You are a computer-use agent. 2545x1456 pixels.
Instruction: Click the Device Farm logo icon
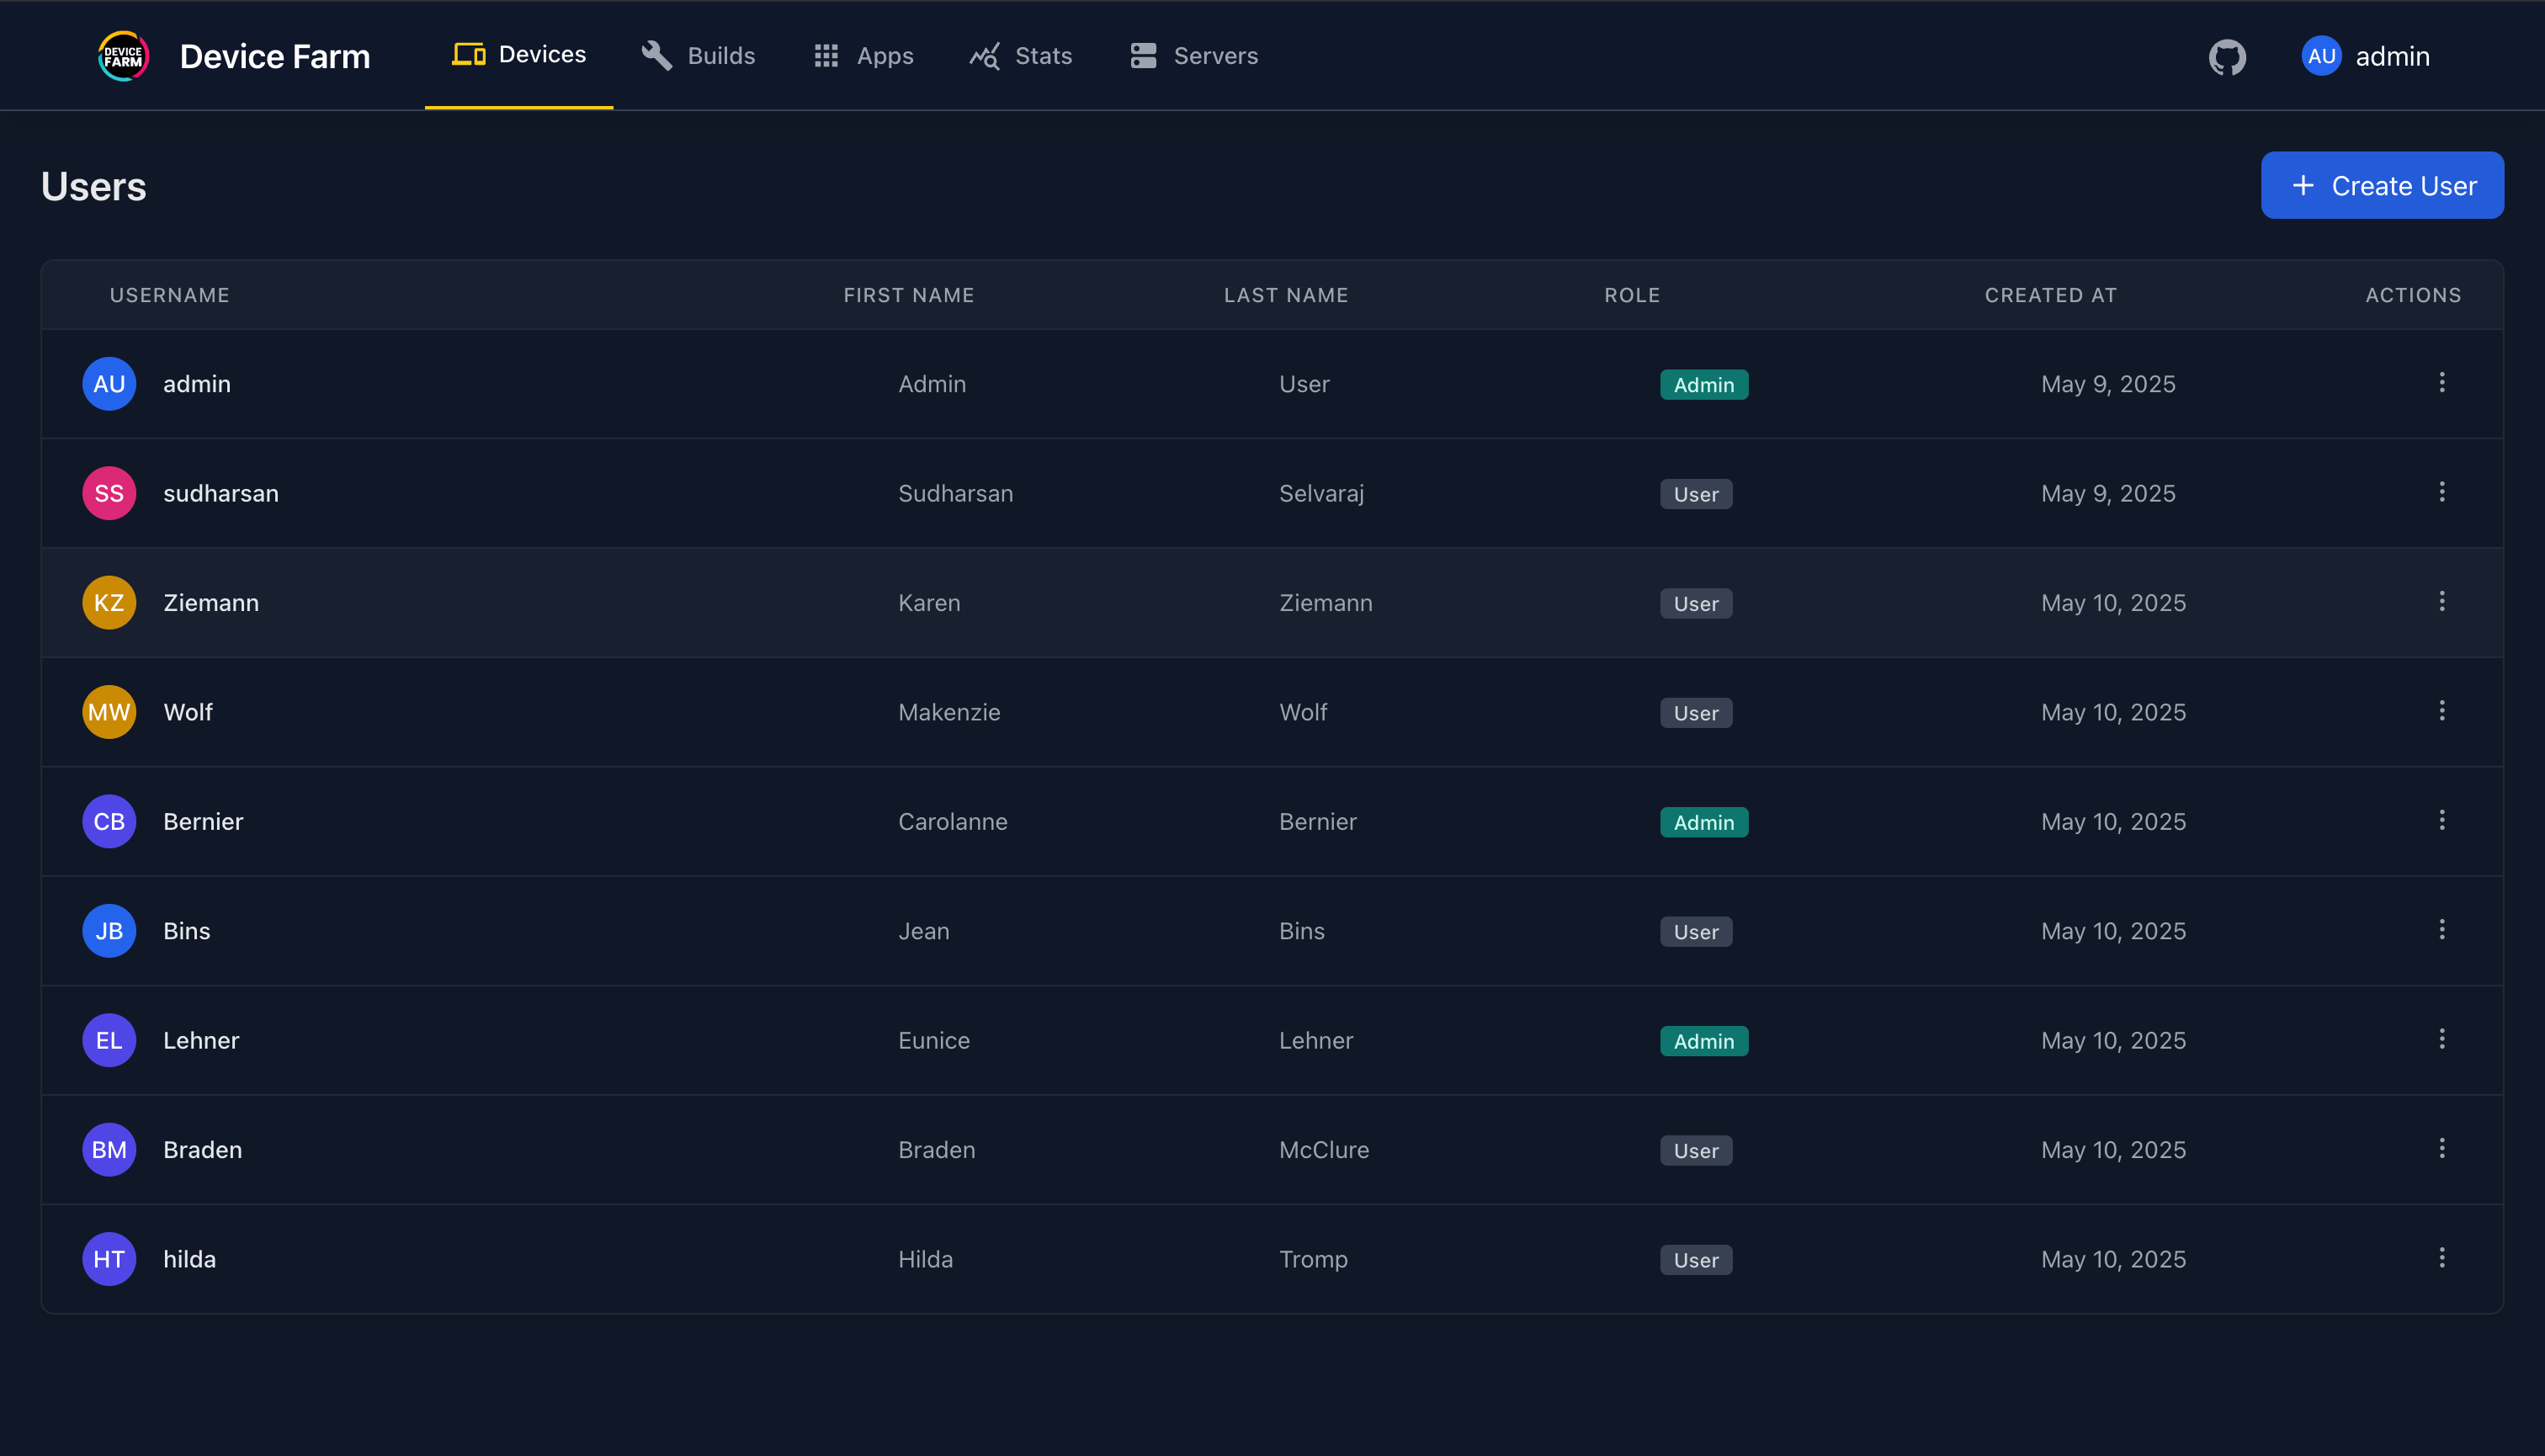[123, 56]
